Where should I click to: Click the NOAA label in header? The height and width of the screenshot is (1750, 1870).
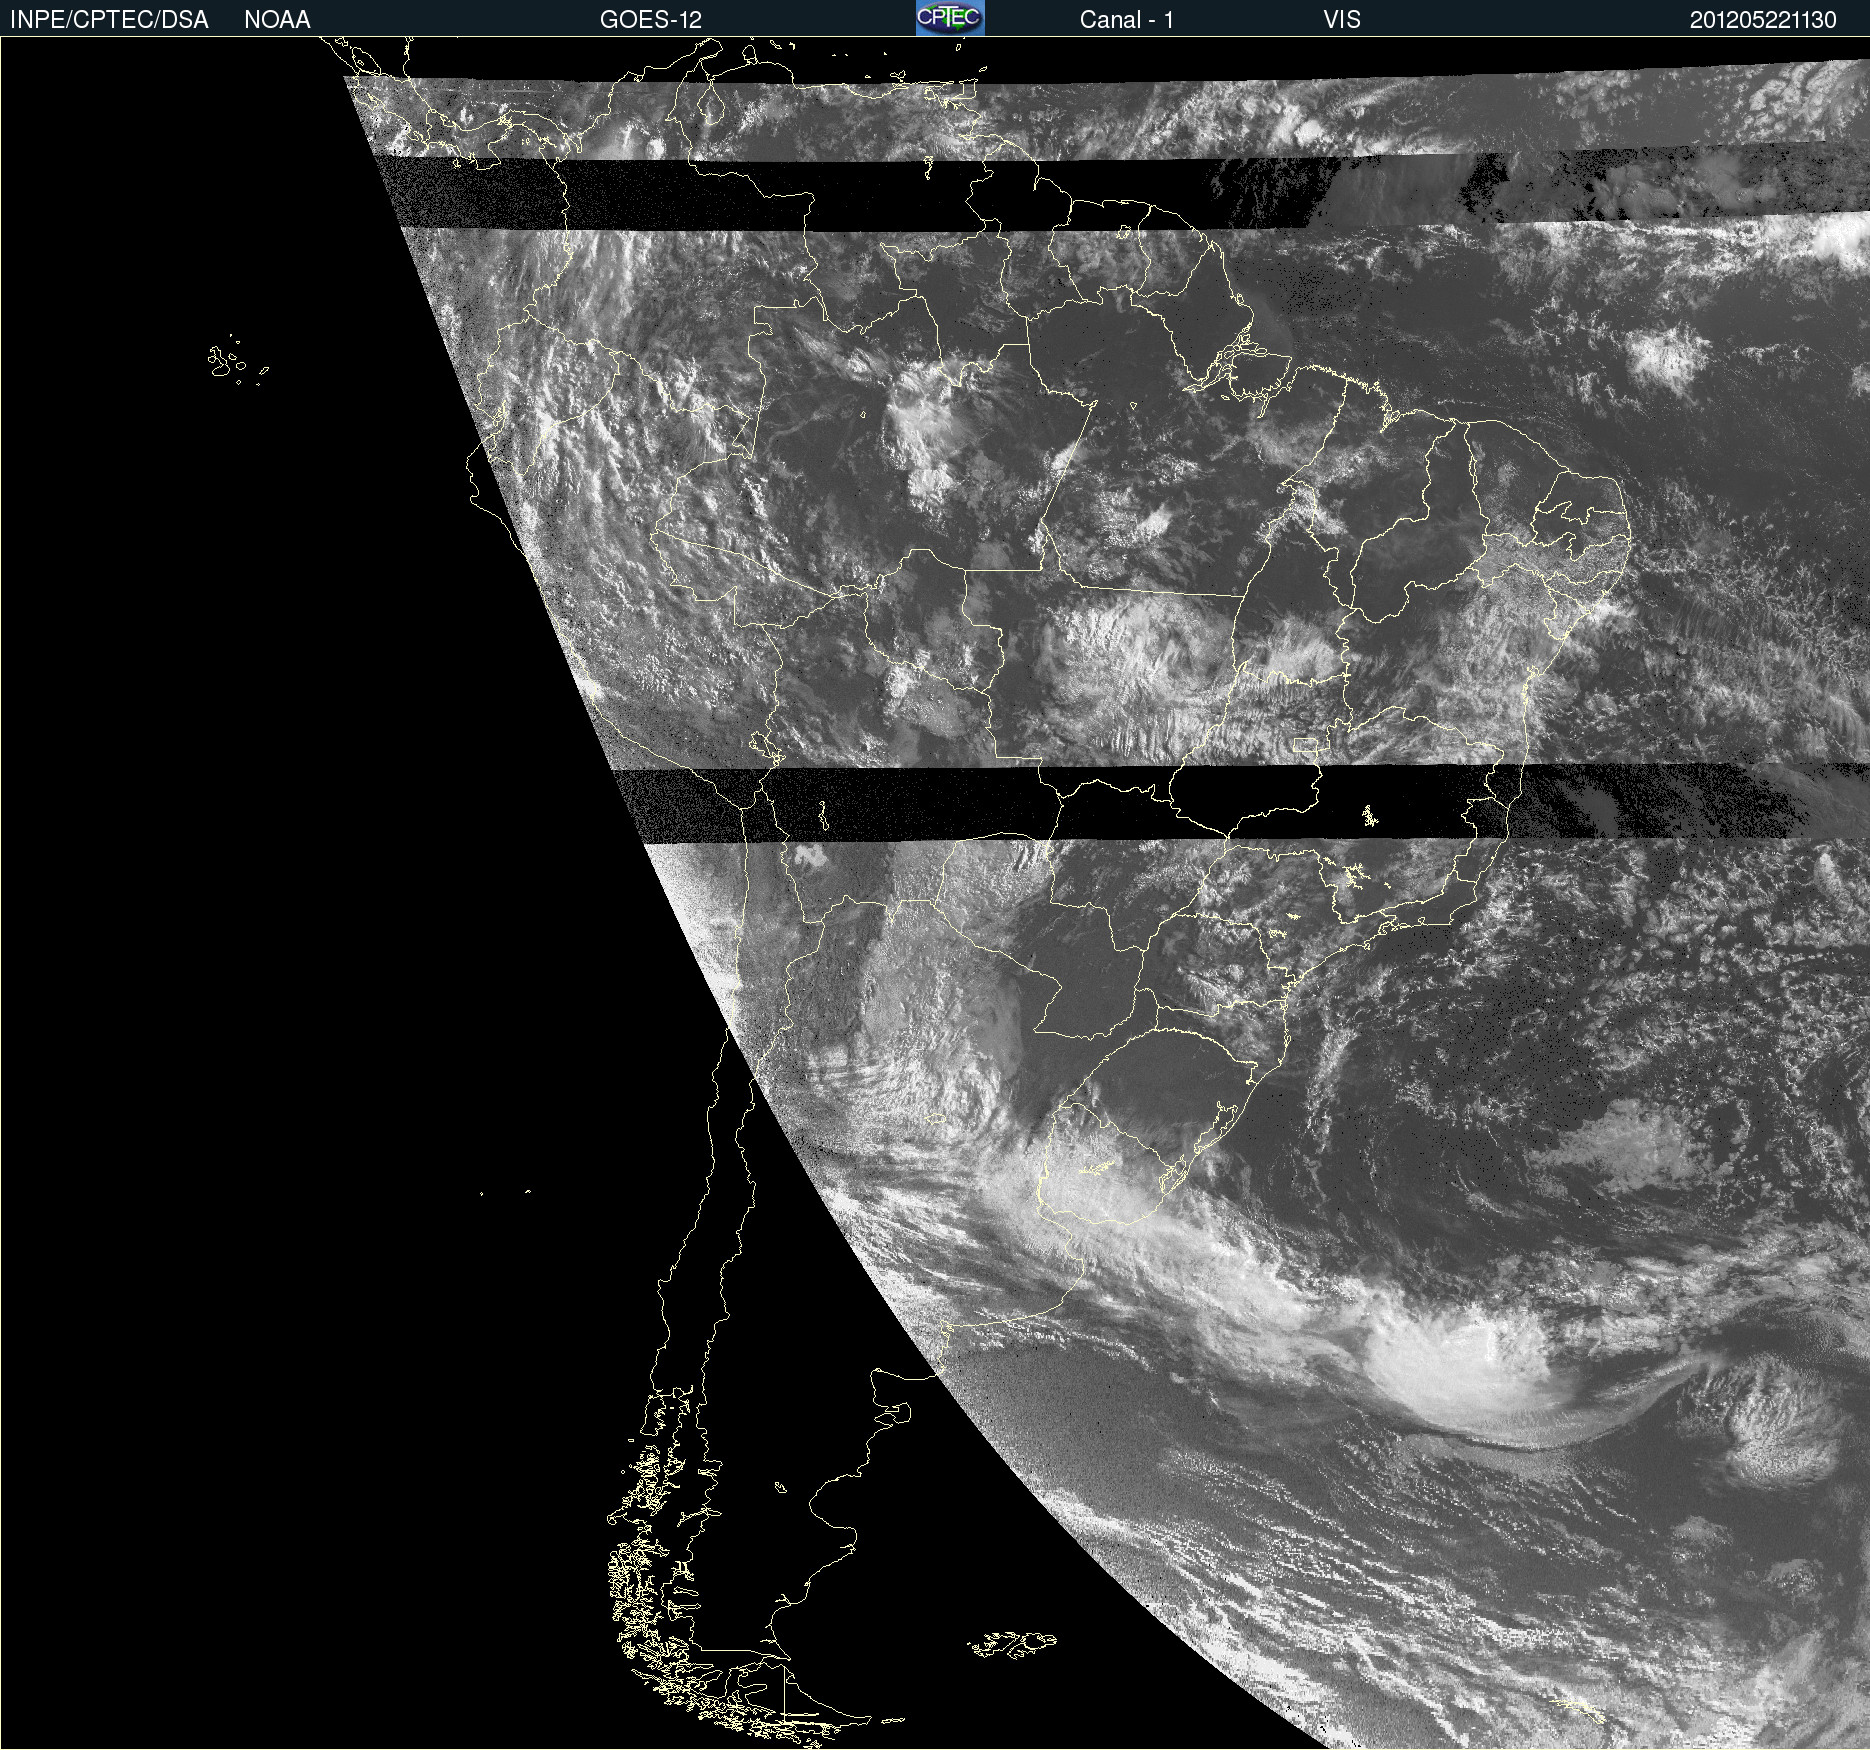tap(277, 20)
